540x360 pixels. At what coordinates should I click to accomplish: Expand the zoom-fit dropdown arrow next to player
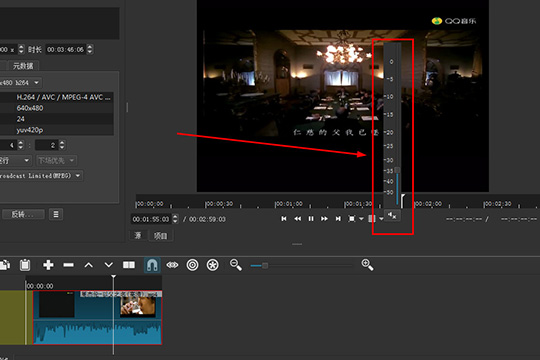point(361,219)
